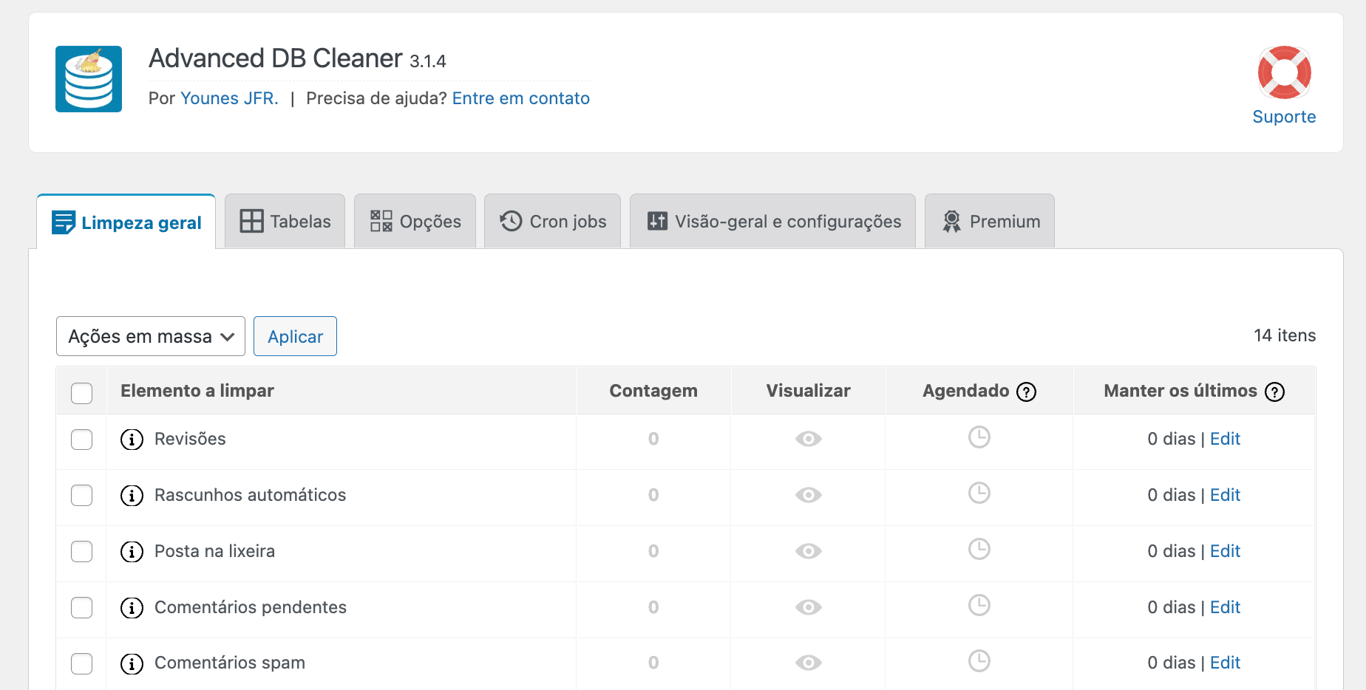This screenshot has width=1366, height=690.
Task: Open the help icon next to Agendado
Action: [1026, 392]
